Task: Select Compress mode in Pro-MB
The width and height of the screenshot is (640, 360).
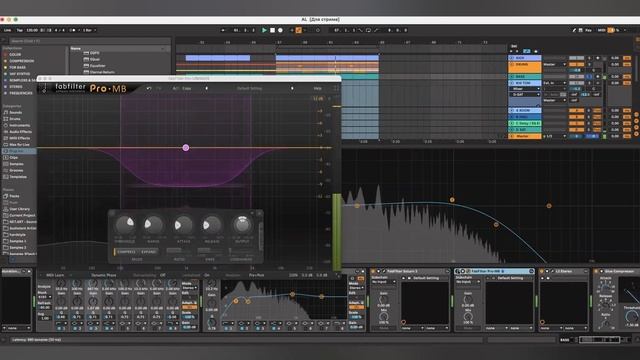Action: [x=126, y=252]
